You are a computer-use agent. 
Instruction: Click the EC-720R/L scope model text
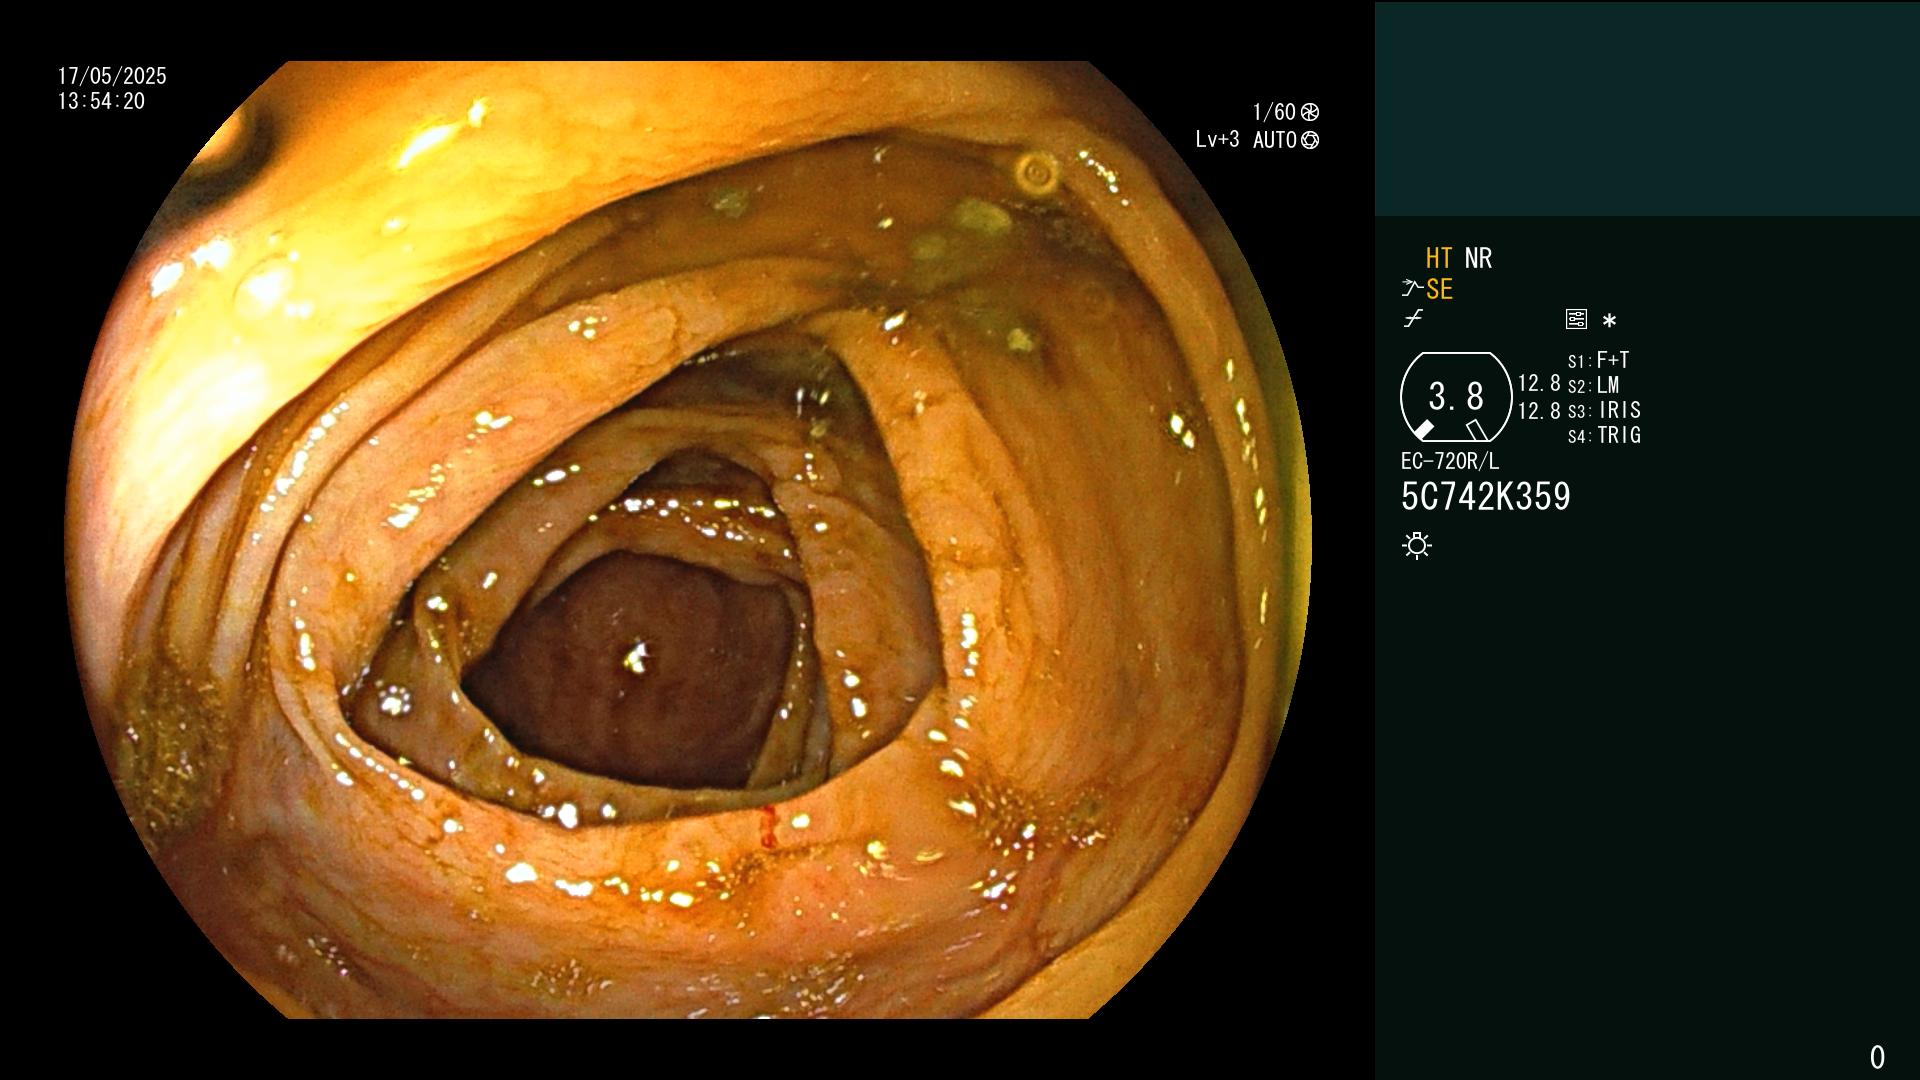point(1450,461)
